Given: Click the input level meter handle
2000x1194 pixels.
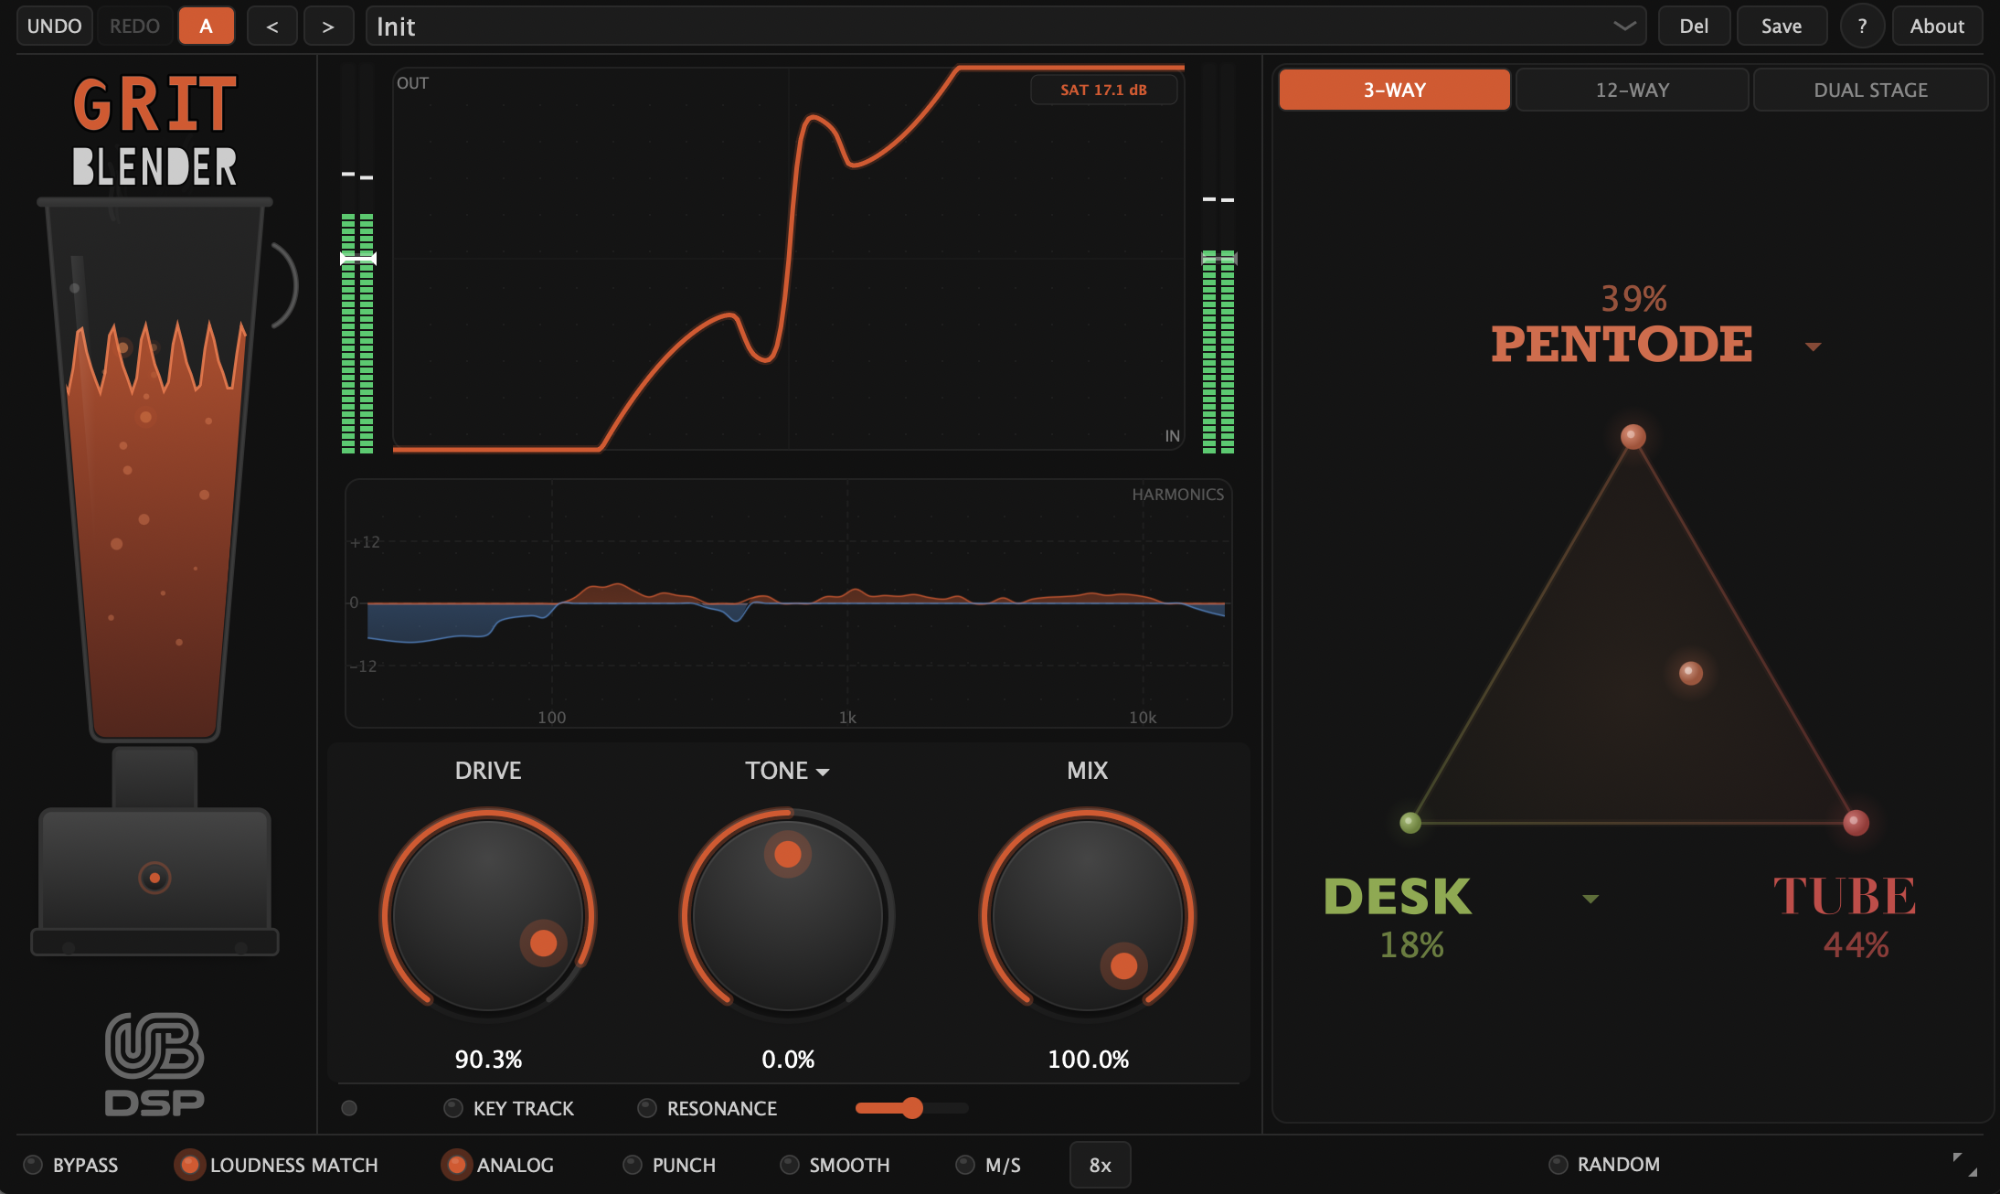Looking at the screenshot, I should pyautogui.click(x=358, y=259).
